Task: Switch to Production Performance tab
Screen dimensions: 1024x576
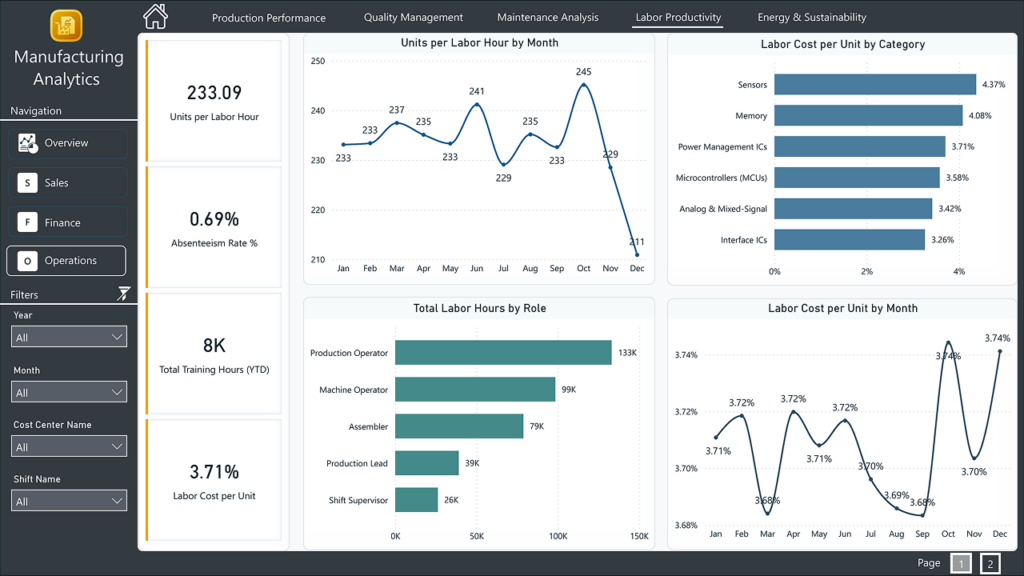Action: (268, 18)
